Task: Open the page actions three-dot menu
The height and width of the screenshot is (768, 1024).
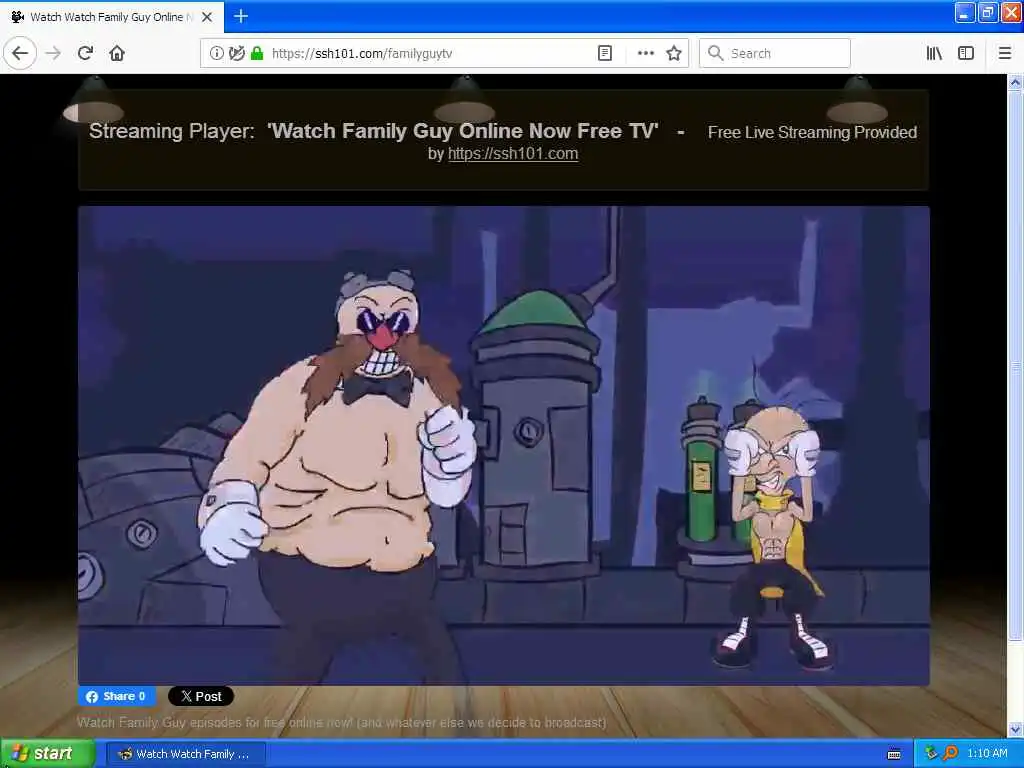Action: coord(645,53)
